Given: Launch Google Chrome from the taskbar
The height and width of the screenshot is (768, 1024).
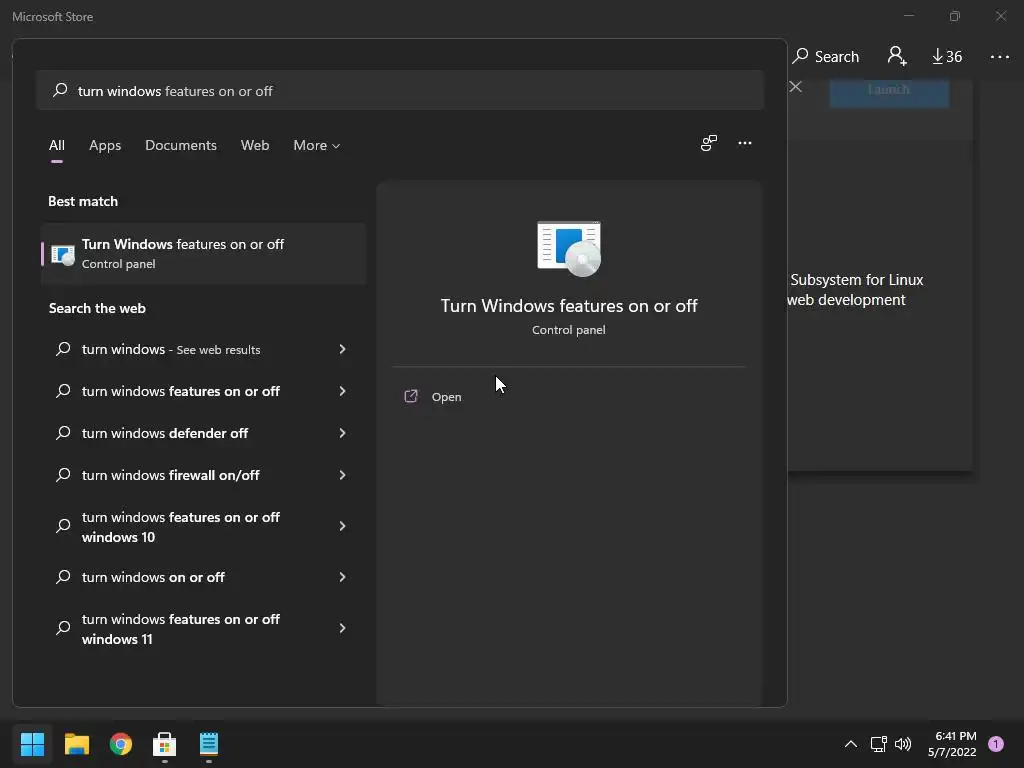Looking at the screenshot, I should pyautogui.click(x=121, y=744).
